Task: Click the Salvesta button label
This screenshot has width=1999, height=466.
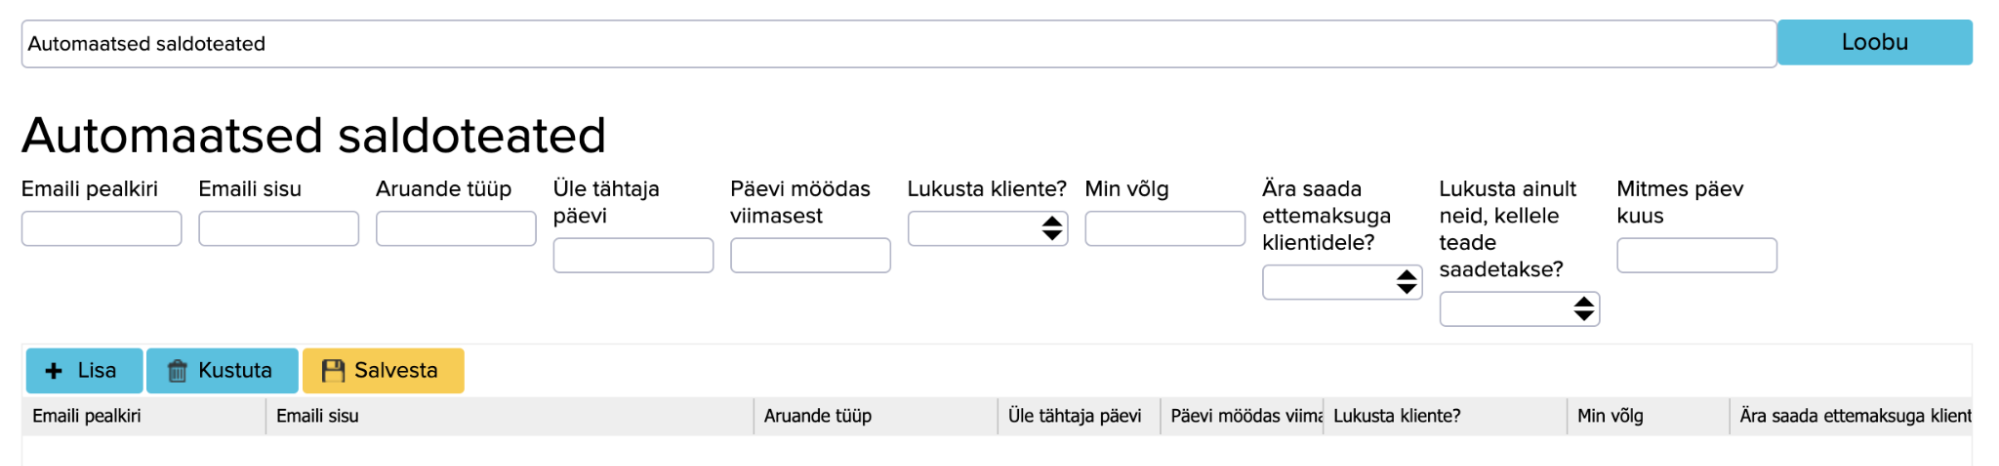Action: 396,371
